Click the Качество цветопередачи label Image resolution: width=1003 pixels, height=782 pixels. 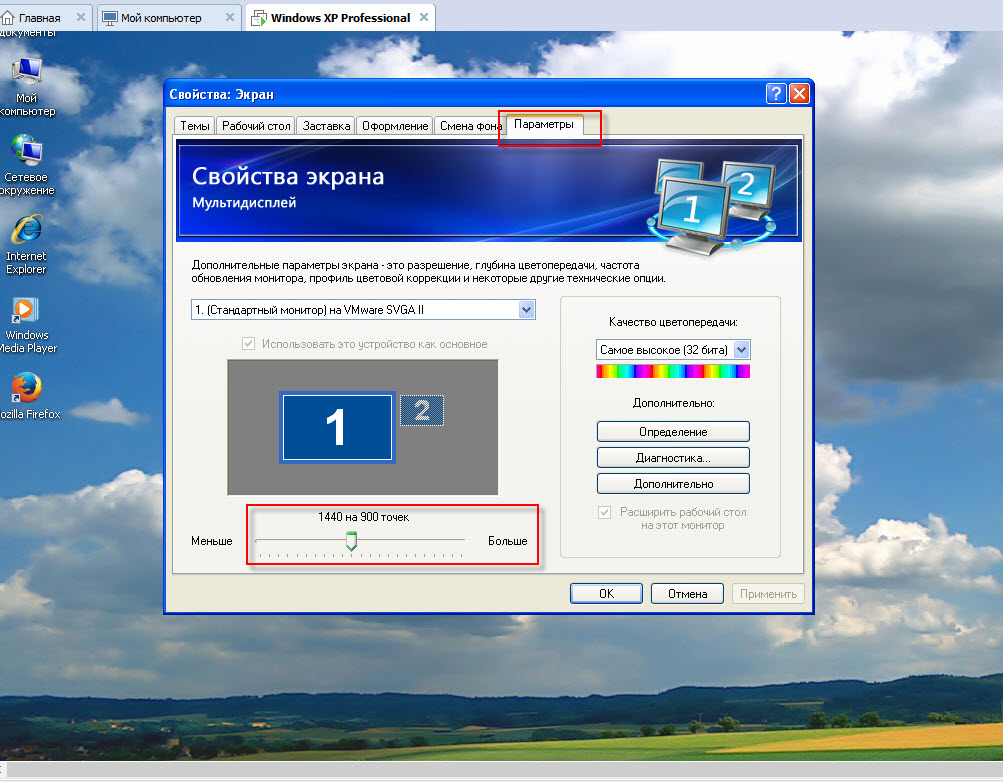click(673, 322)
